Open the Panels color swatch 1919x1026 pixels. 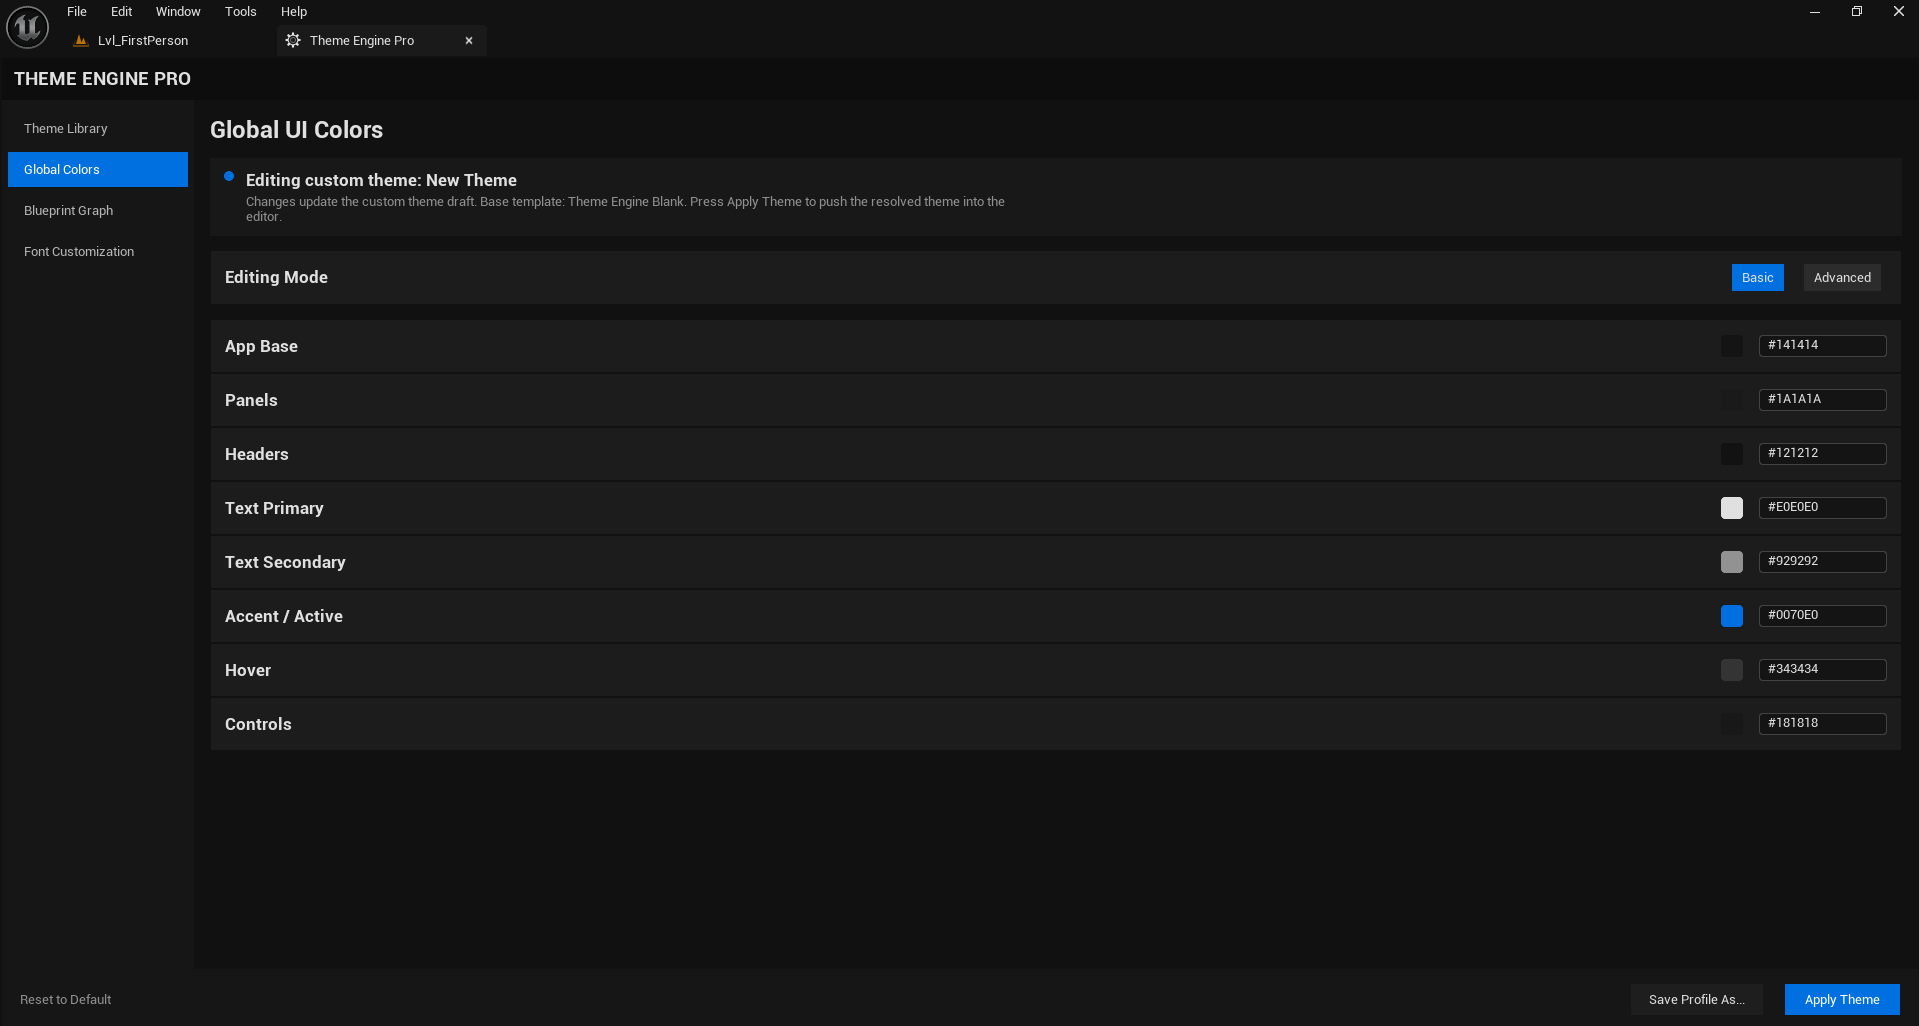(x=1732, y=400)
